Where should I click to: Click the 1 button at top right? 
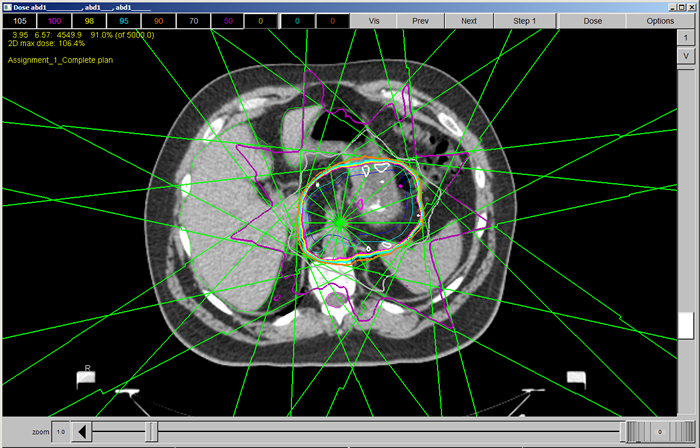click(686, 37)
